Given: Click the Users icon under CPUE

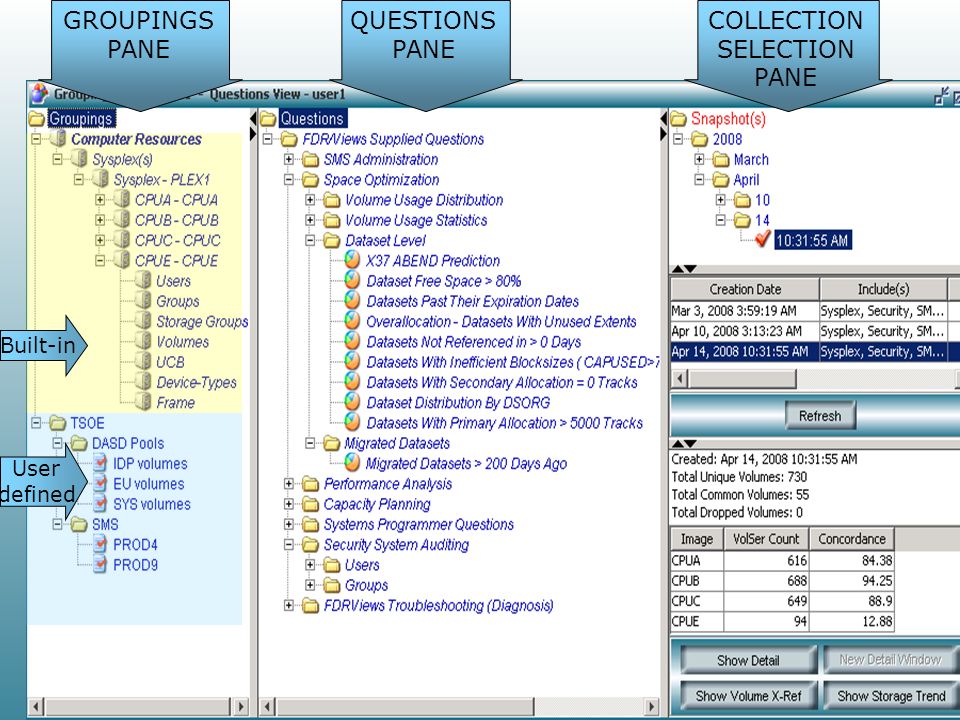Looking at the screenshot, I should click(144, 280).
